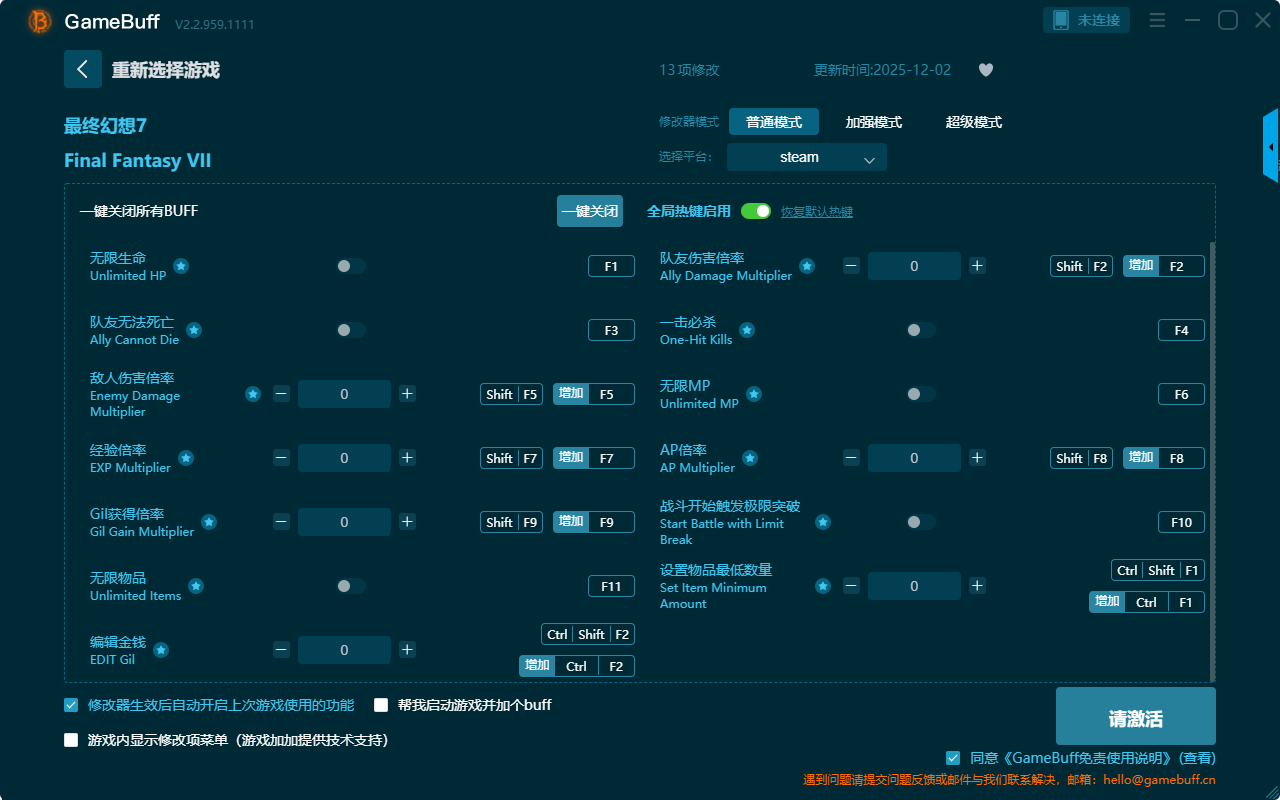1280x800 pixels.
Task: Open the steam platform dropdown
Action: click(806, 158)
